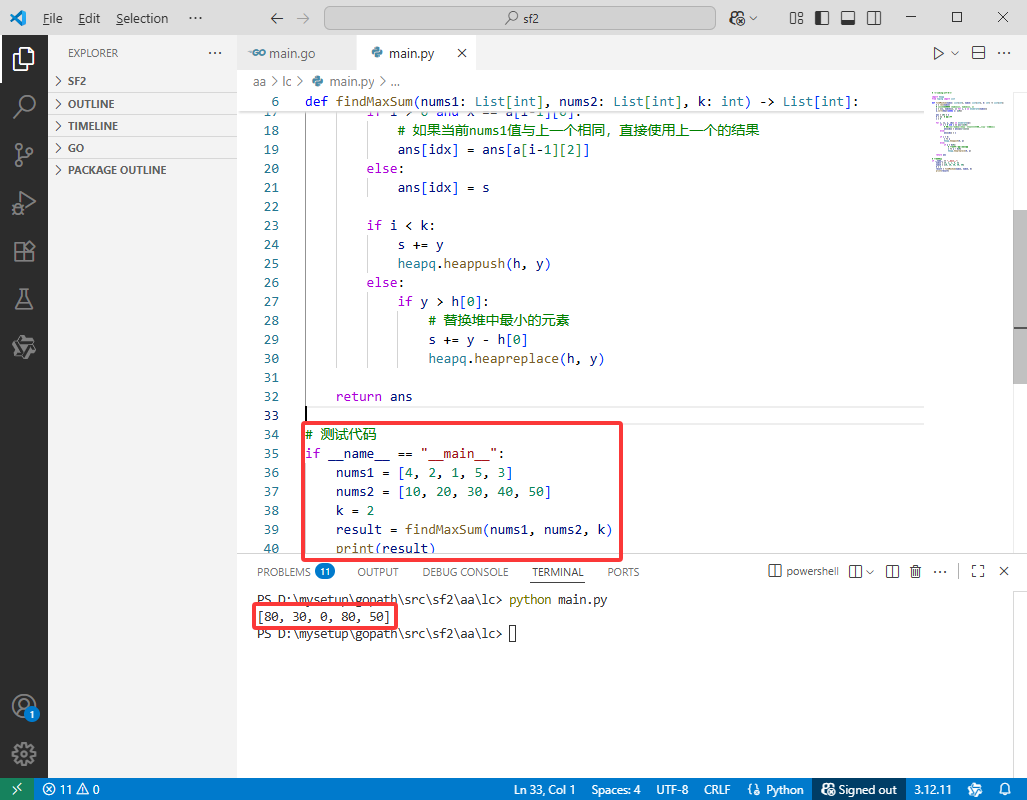1027x800 pixels.
Task: Open the Copilot chat icon in title bar
Action: tap(737, 18)
